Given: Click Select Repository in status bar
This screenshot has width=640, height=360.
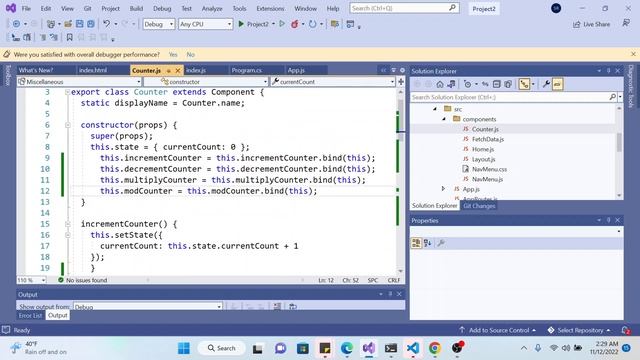Looking at the screenshot, I should click(x=579, y=330).
